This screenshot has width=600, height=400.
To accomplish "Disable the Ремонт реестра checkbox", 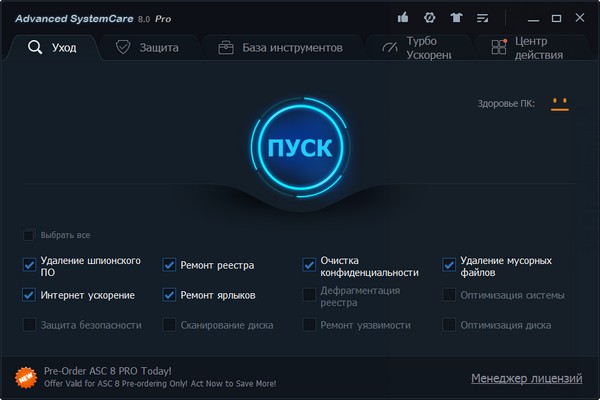I will tap(169, 266).
